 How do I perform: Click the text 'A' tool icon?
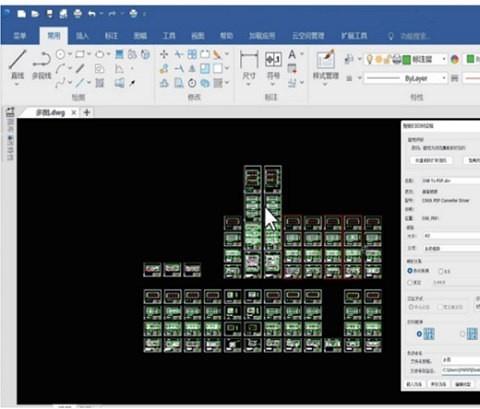click(292, 54)
